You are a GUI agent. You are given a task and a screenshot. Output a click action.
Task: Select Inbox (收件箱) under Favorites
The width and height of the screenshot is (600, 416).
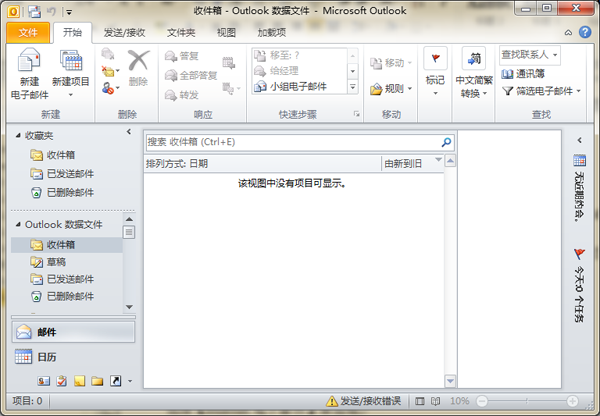click(x=52, y=155)
